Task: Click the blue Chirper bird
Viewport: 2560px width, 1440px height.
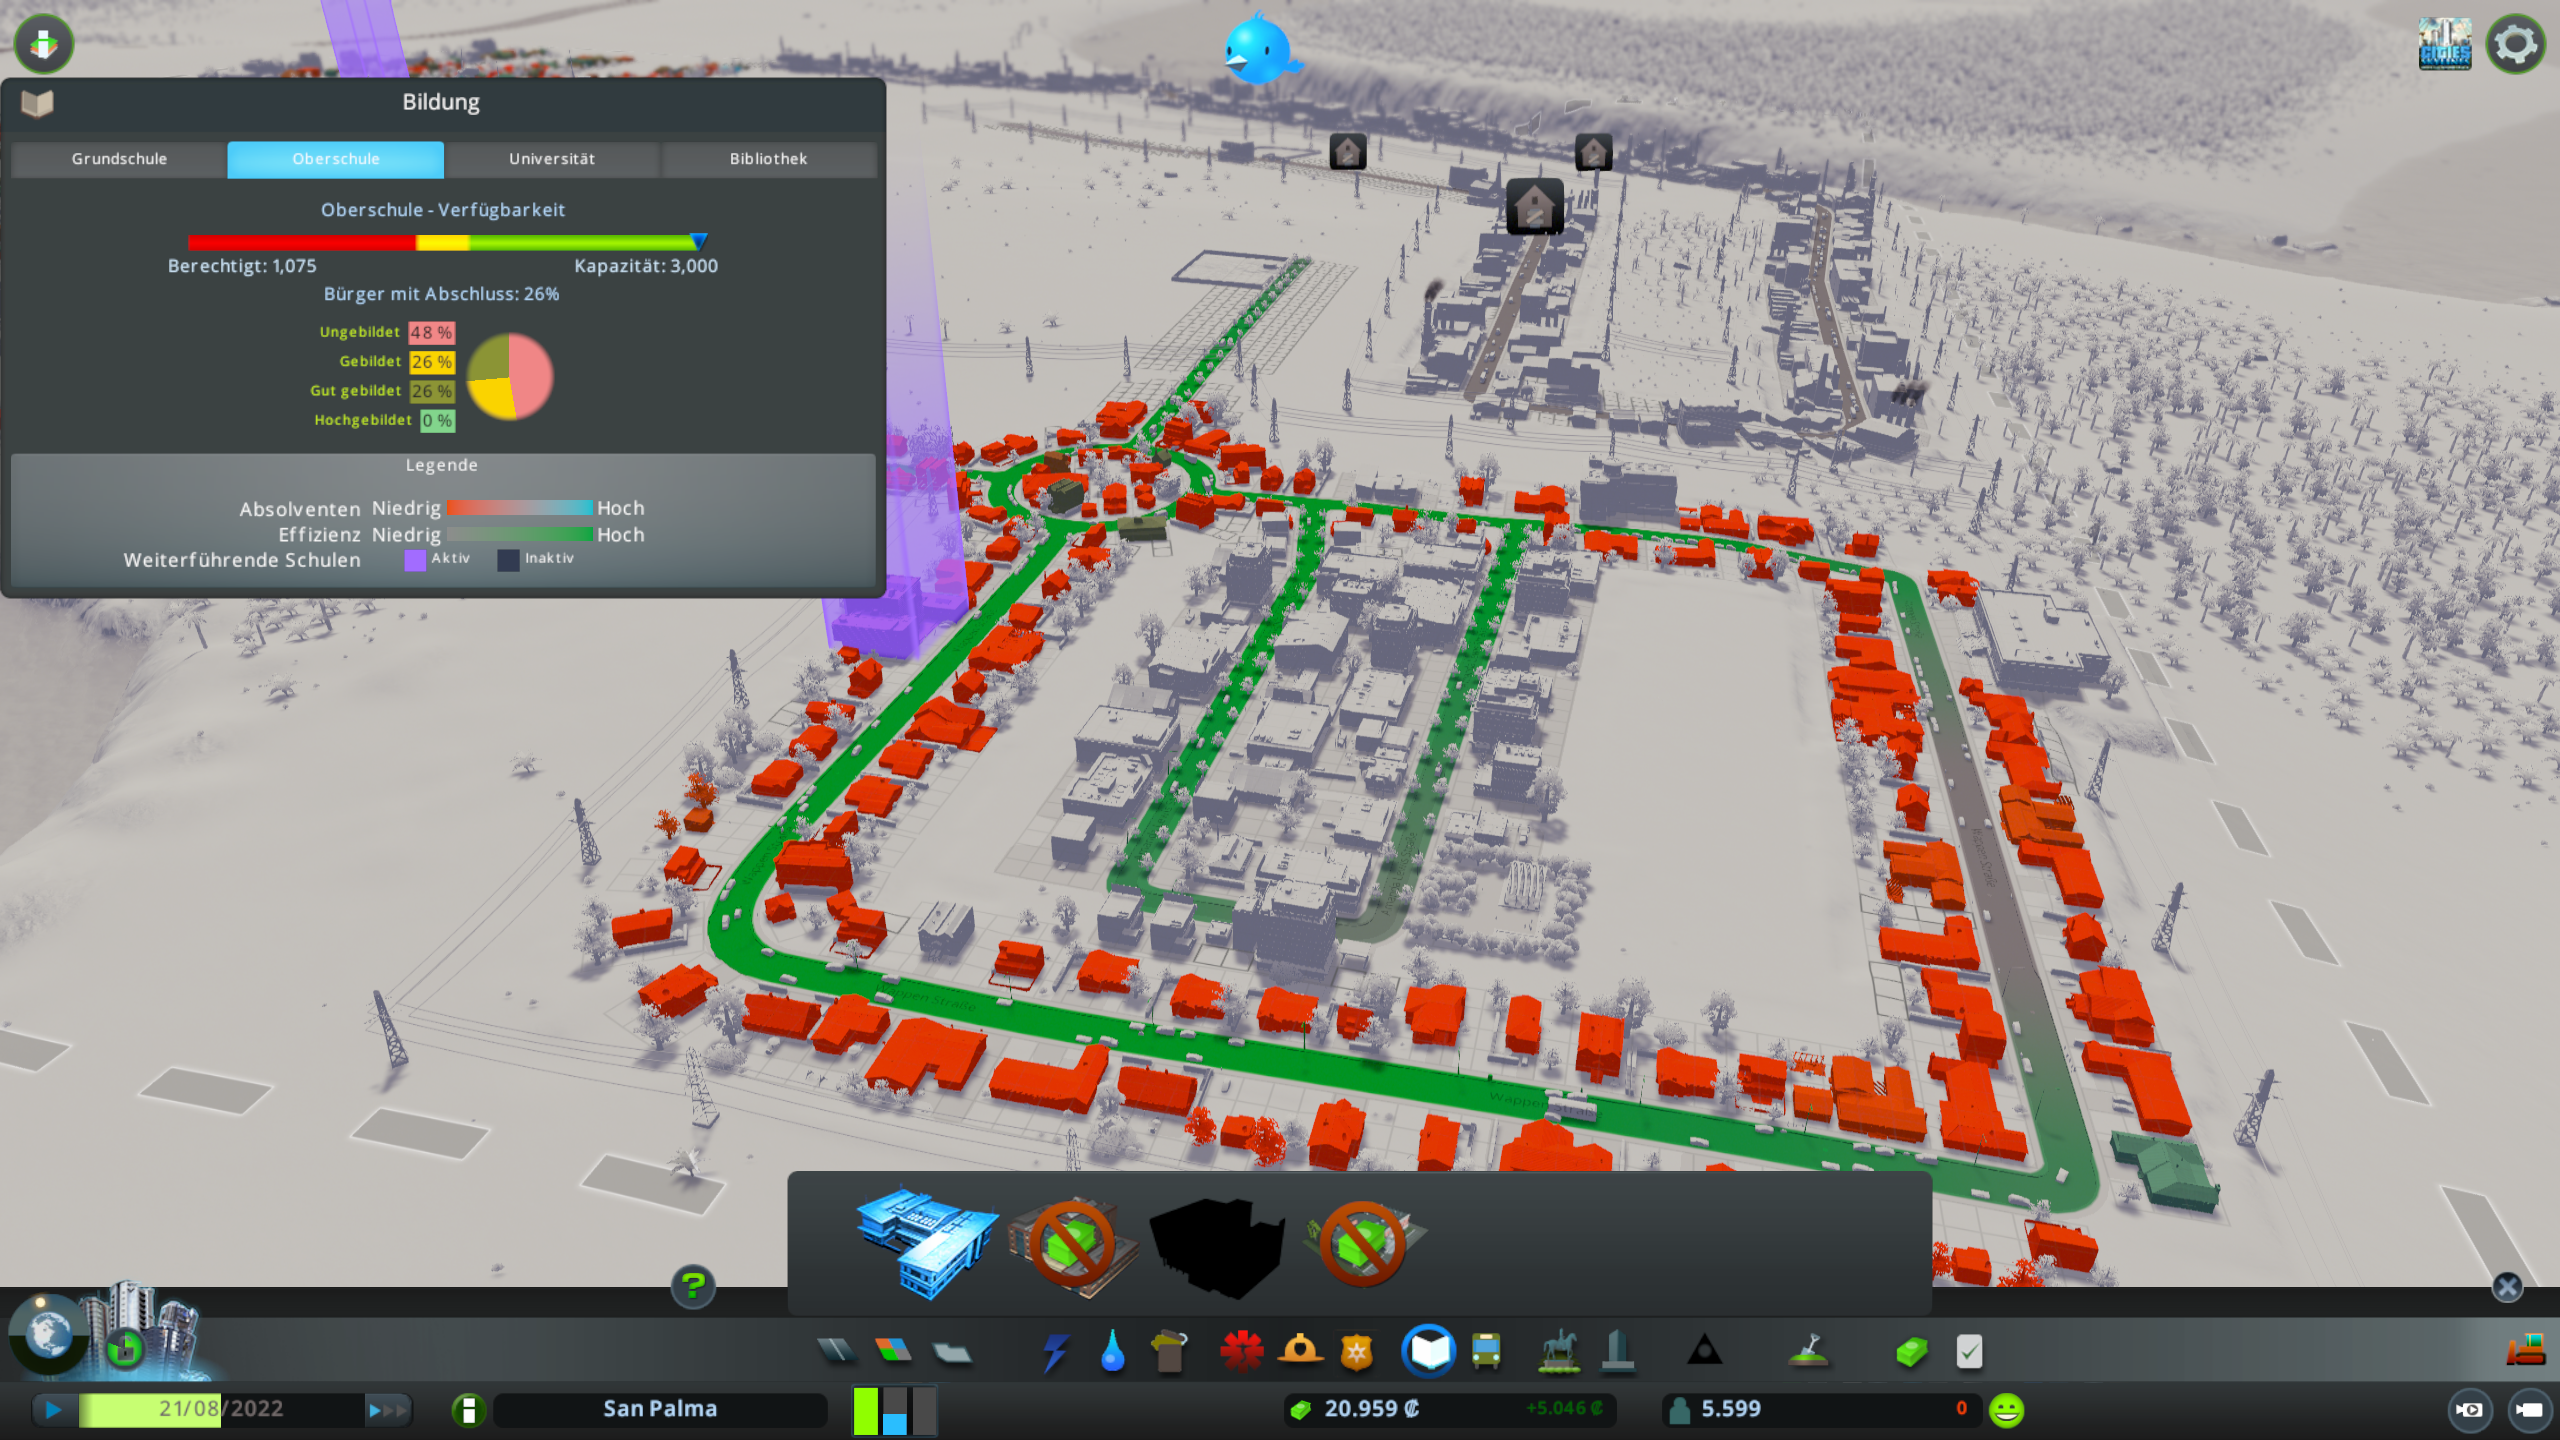Action: pos(1258,48)
